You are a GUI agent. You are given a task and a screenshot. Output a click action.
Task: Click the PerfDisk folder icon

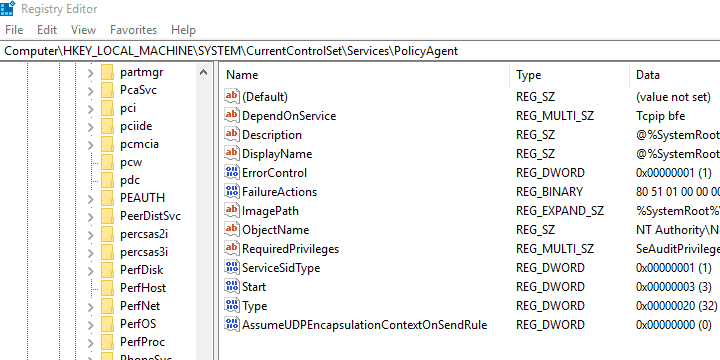click(x=107, y=270)
